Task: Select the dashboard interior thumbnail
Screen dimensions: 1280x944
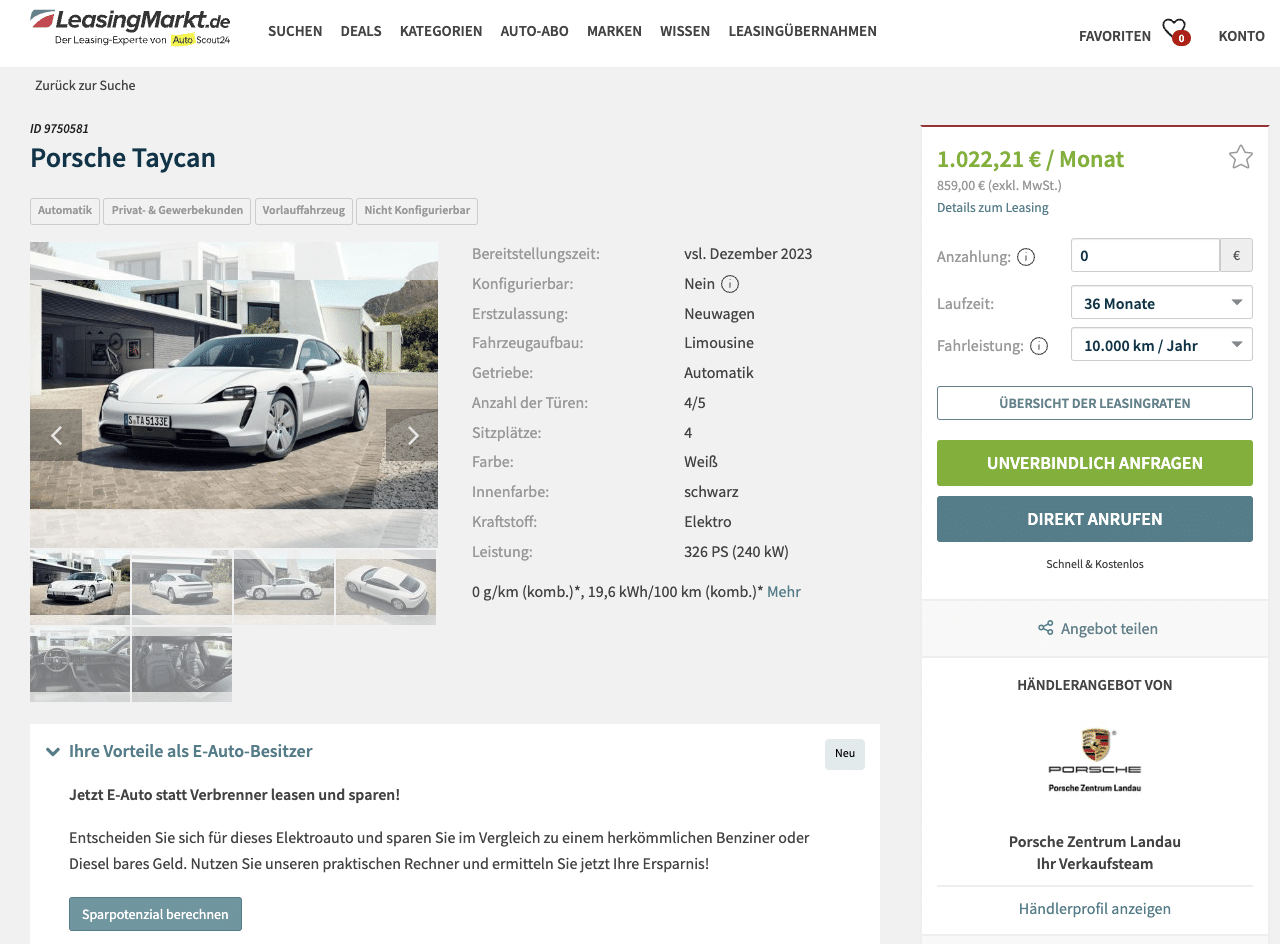Action: click(x=80, y=665)
